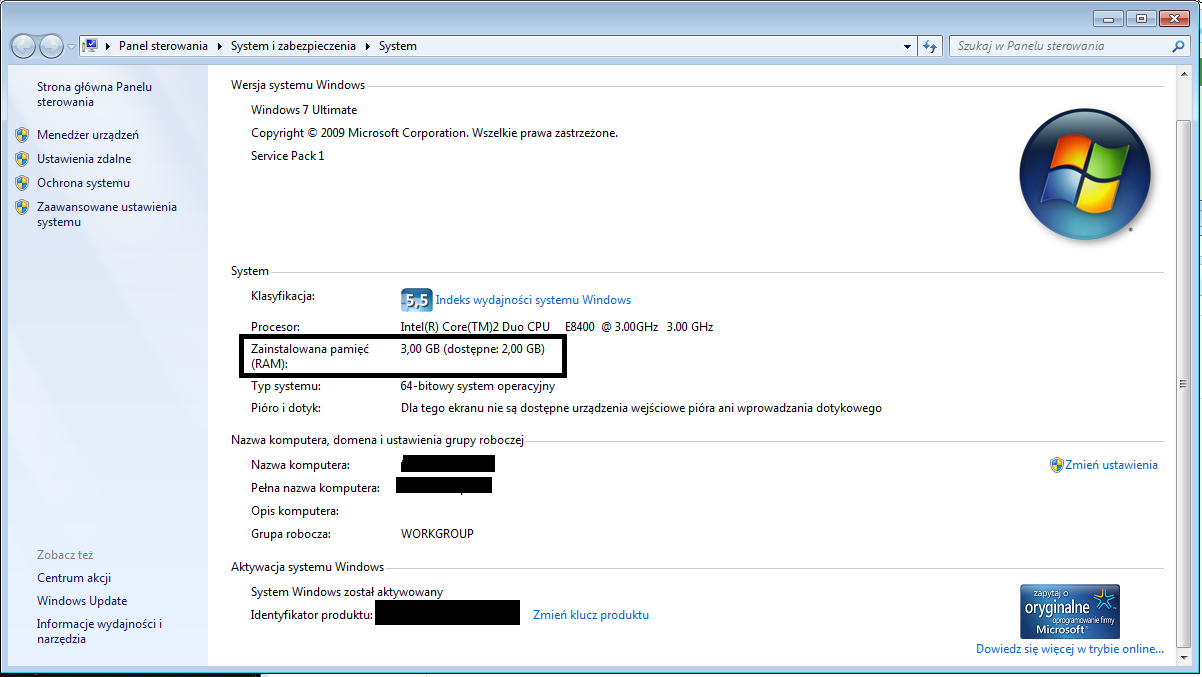Viewport: 1202px width, 677px height.
Task: Click the Forward navigation arrow button
Action: click(51, 46)
